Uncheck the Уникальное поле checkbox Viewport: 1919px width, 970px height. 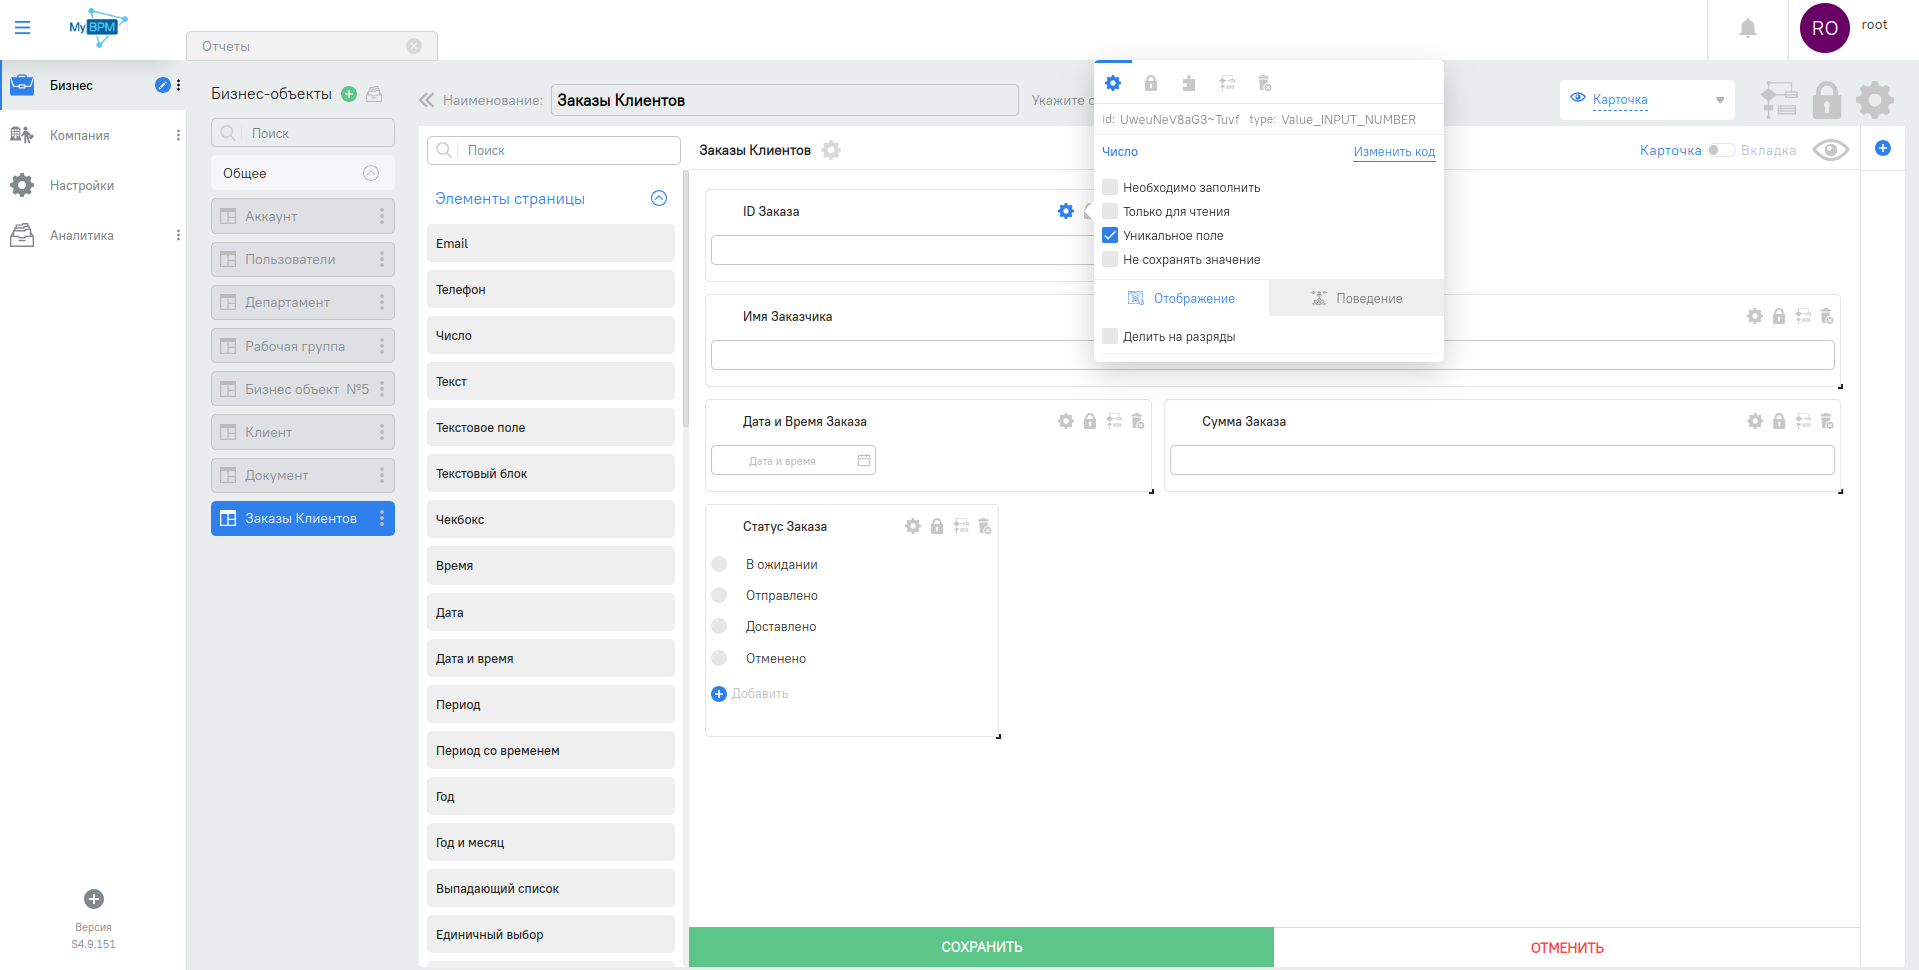tap(1110, 235)
